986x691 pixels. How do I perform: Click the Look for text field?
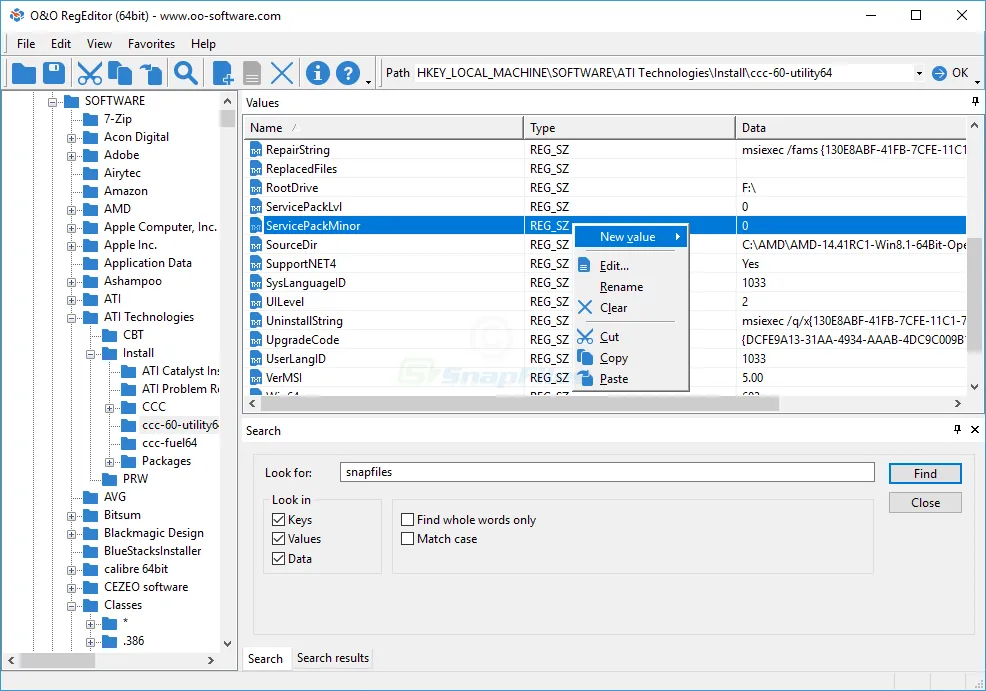pos(607,472)
